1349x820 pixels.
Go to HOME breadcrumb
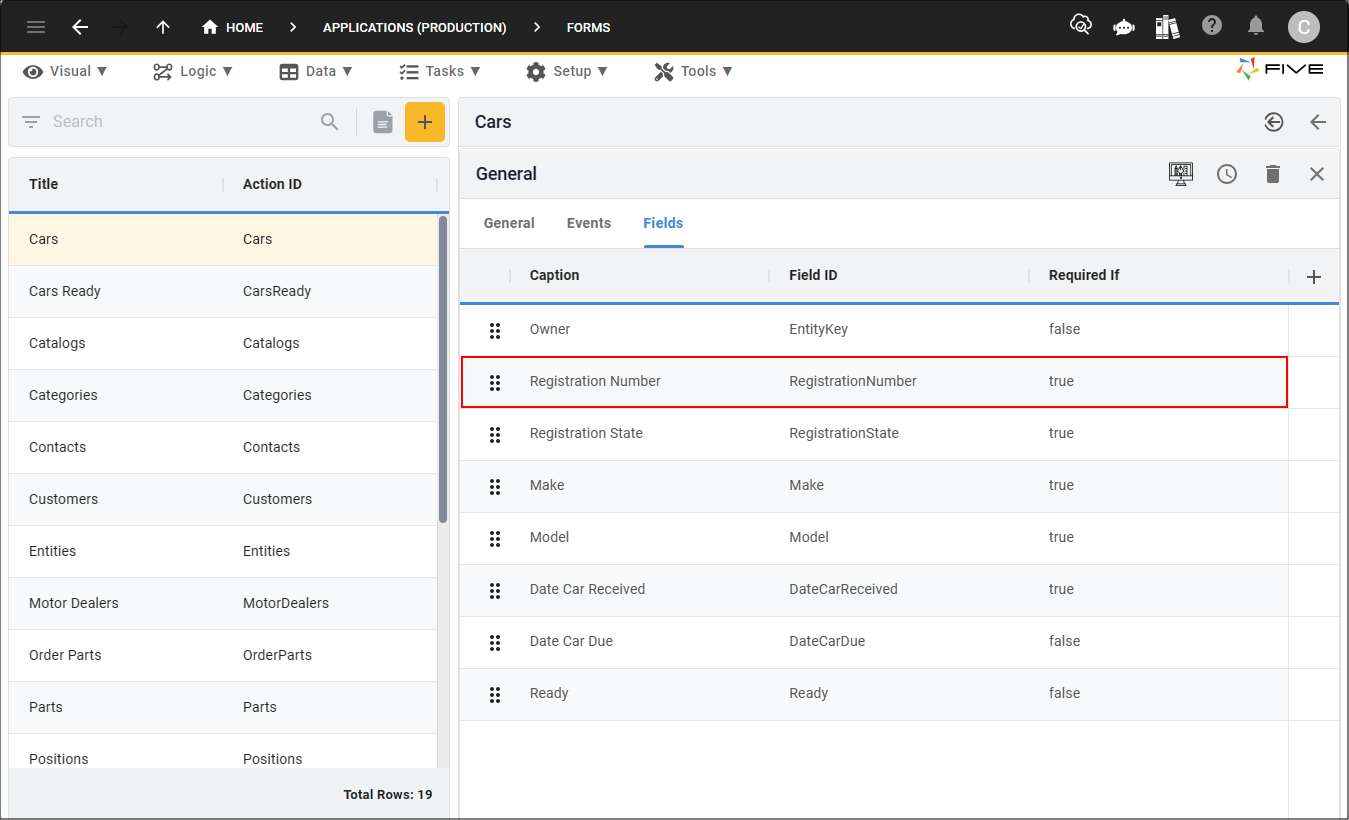pyautogui.click(x=233, y=27)
